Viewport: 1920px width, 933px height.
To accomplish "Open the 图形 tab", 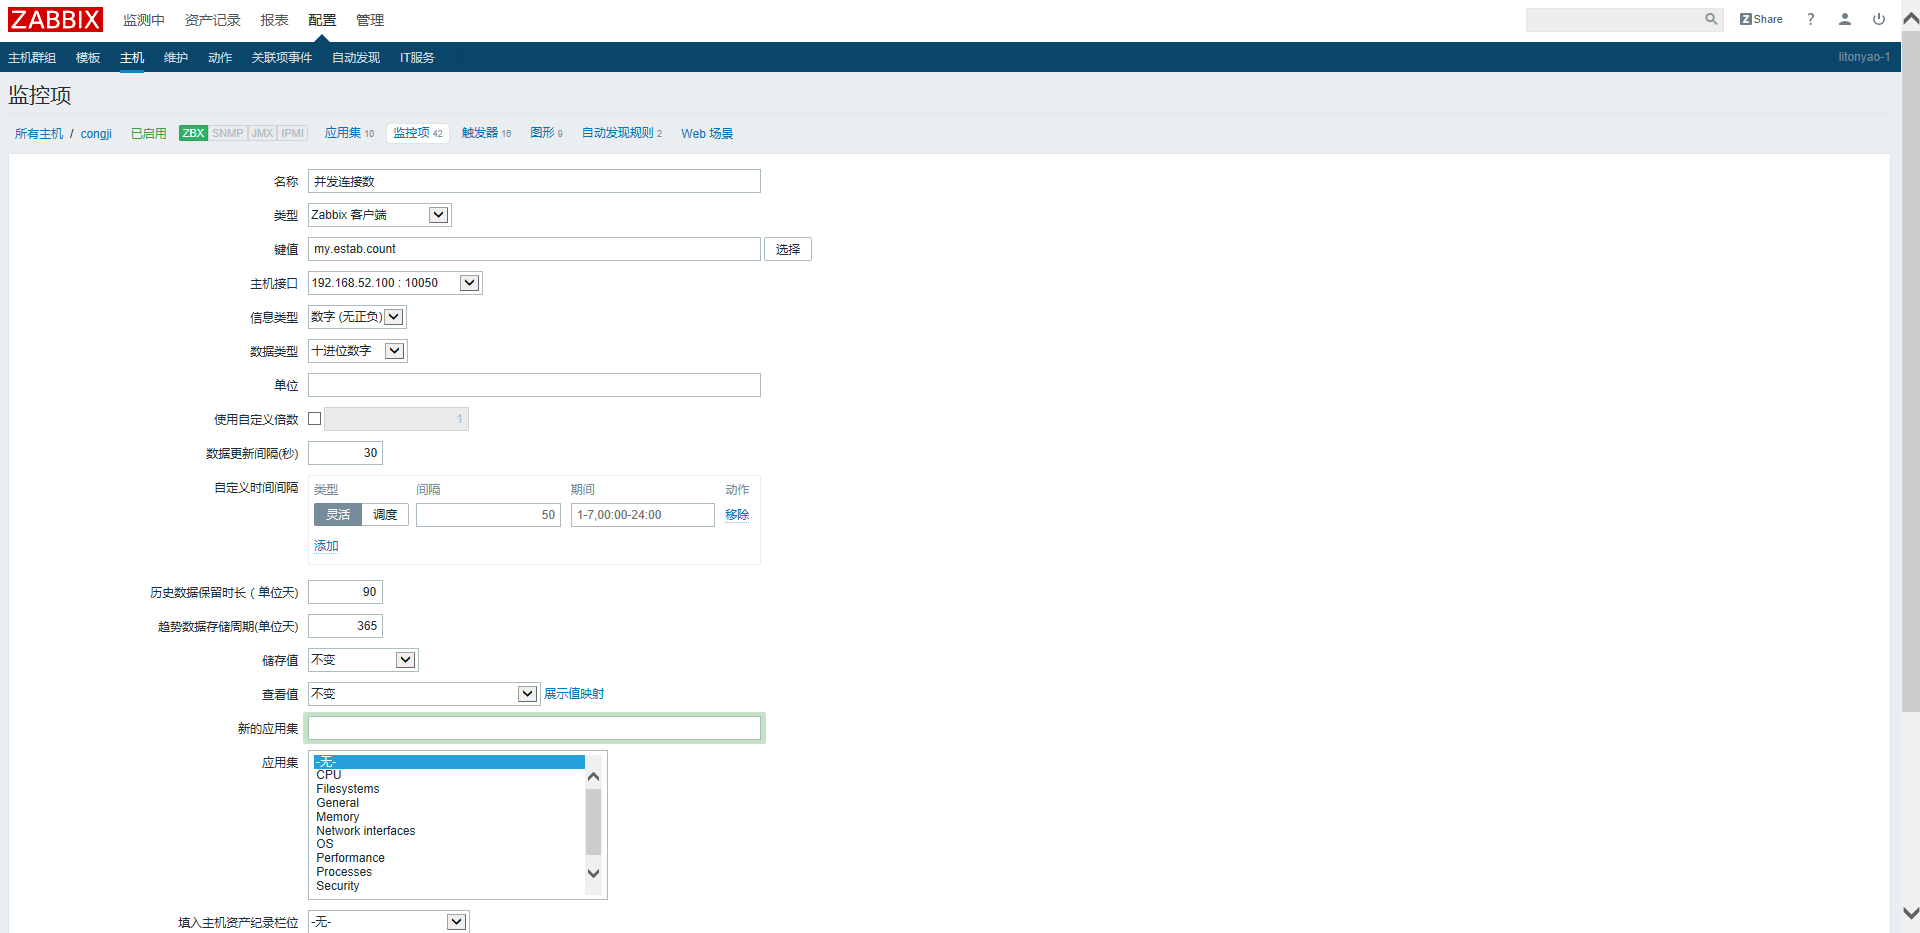I will [546, 133].
